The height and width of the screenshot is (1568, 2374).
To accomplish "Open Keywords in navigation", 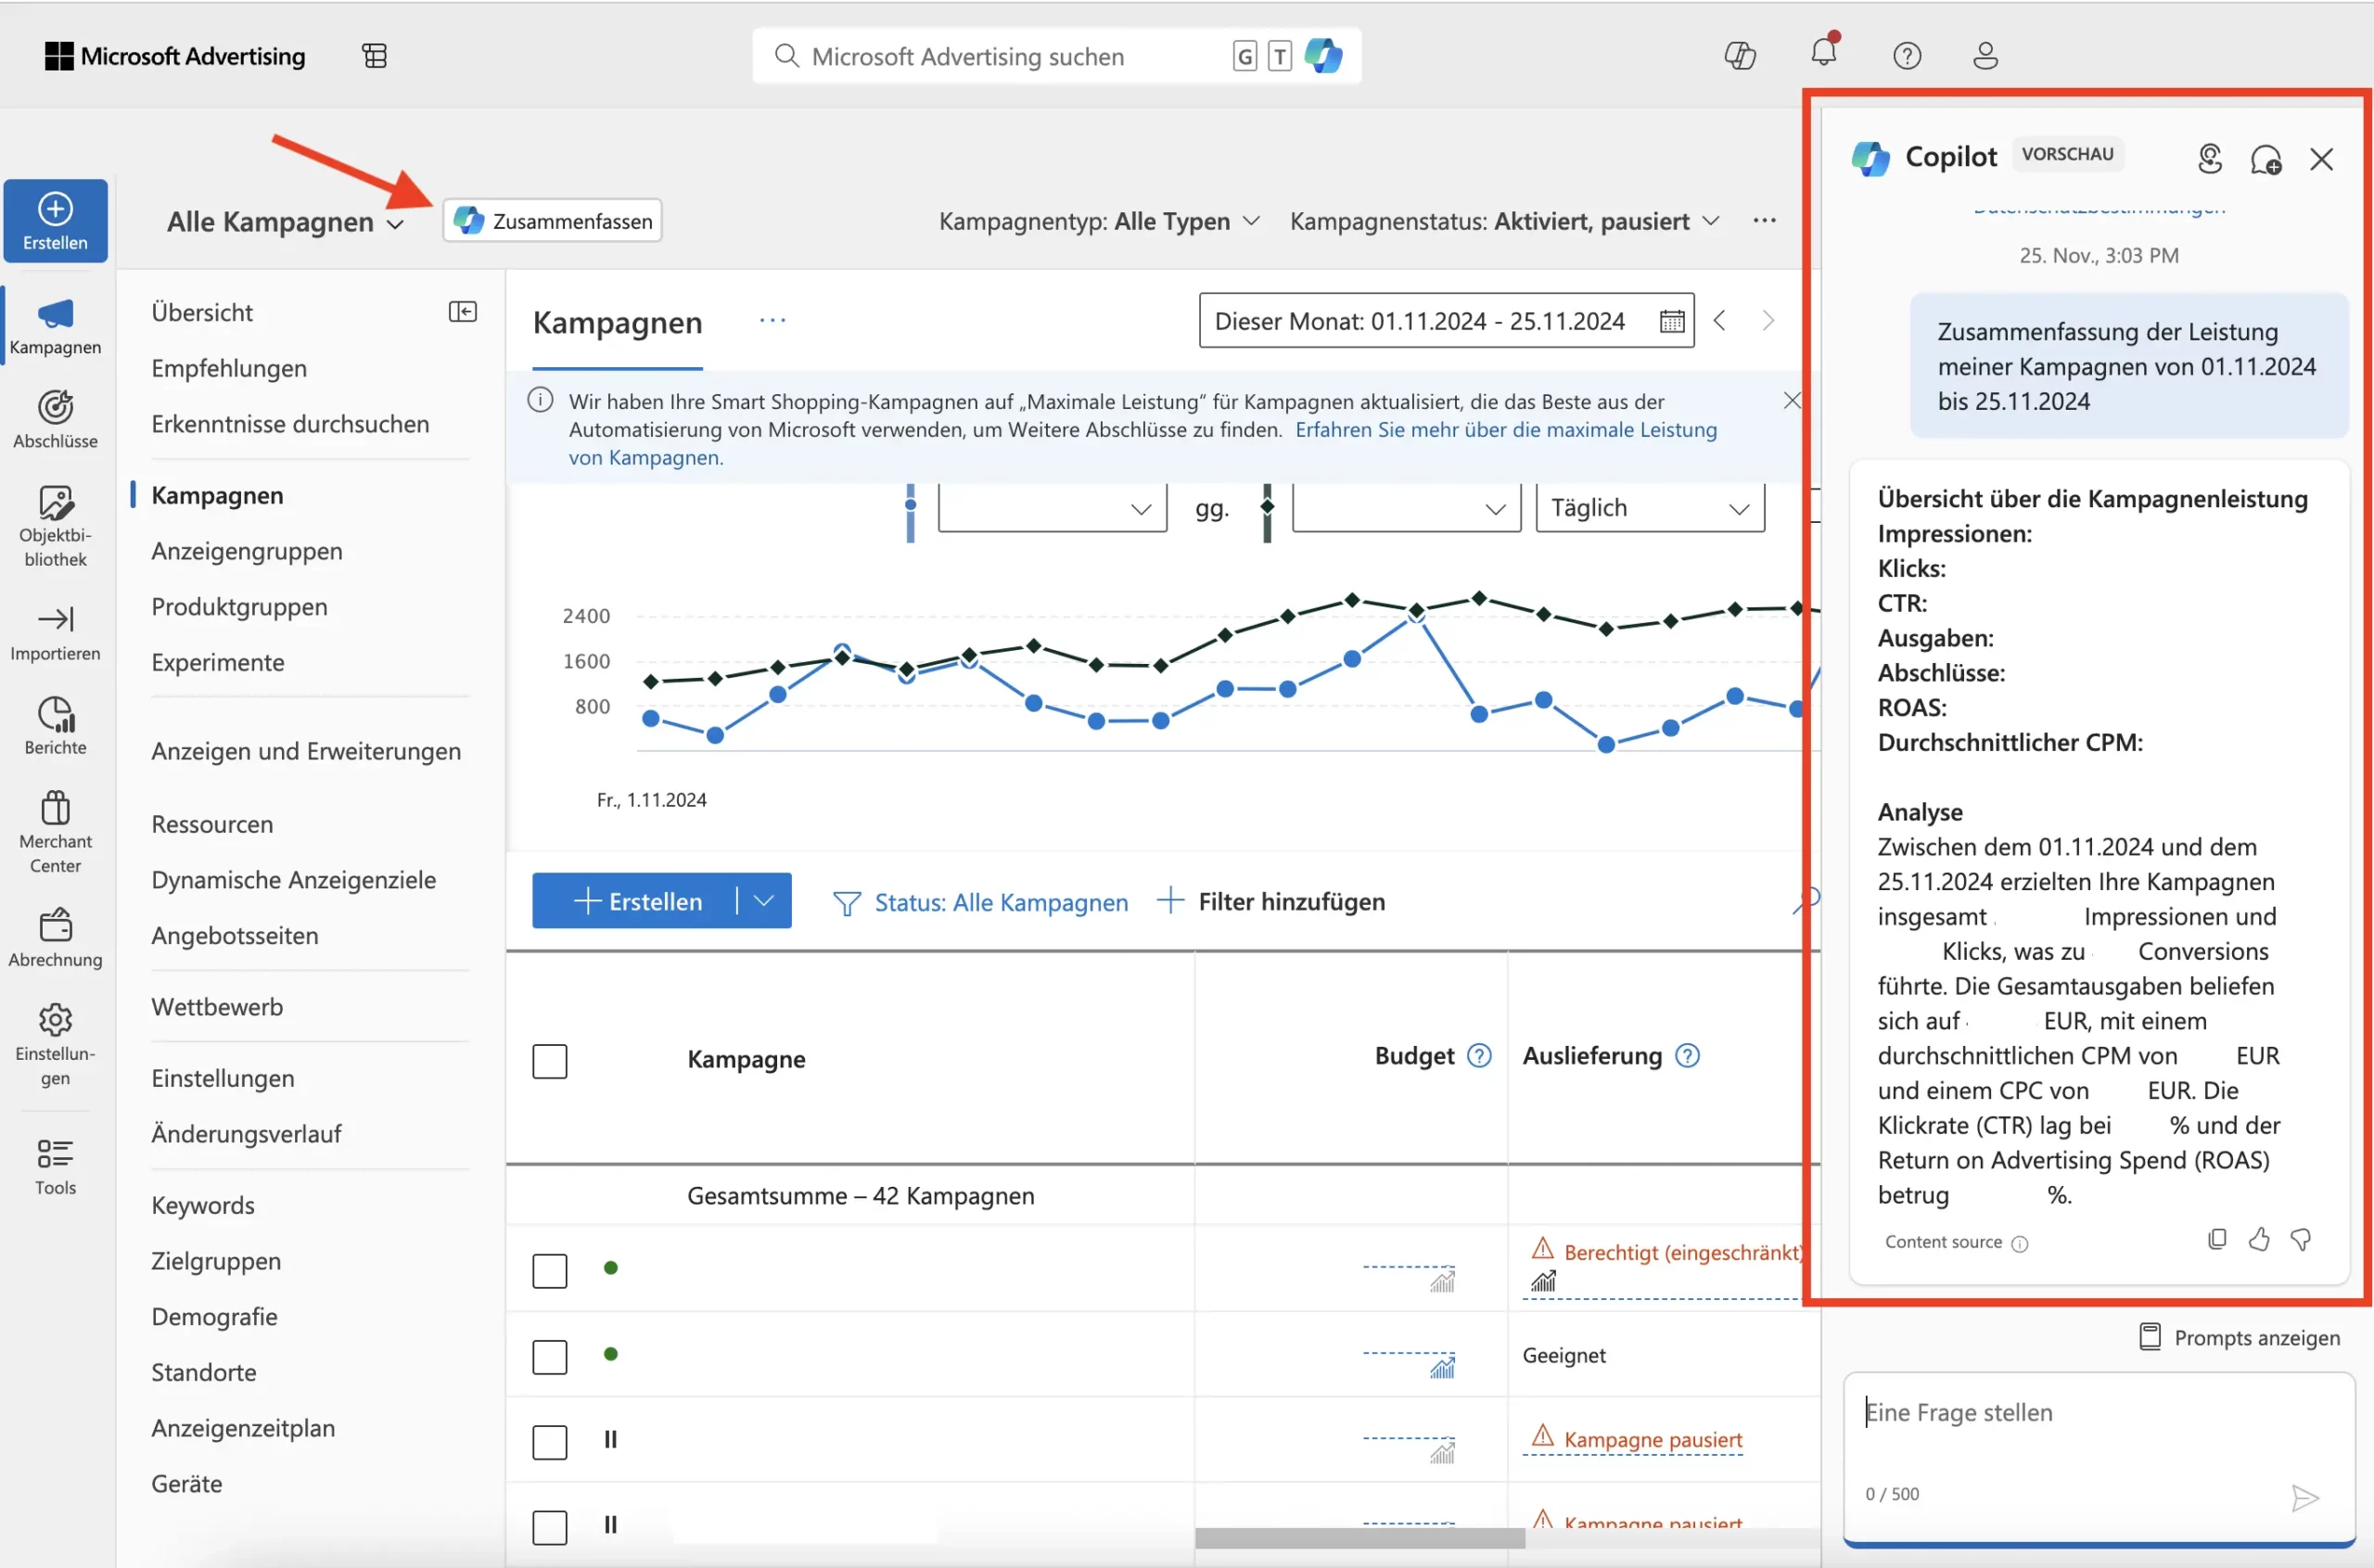I will [x=203, y=1205].
